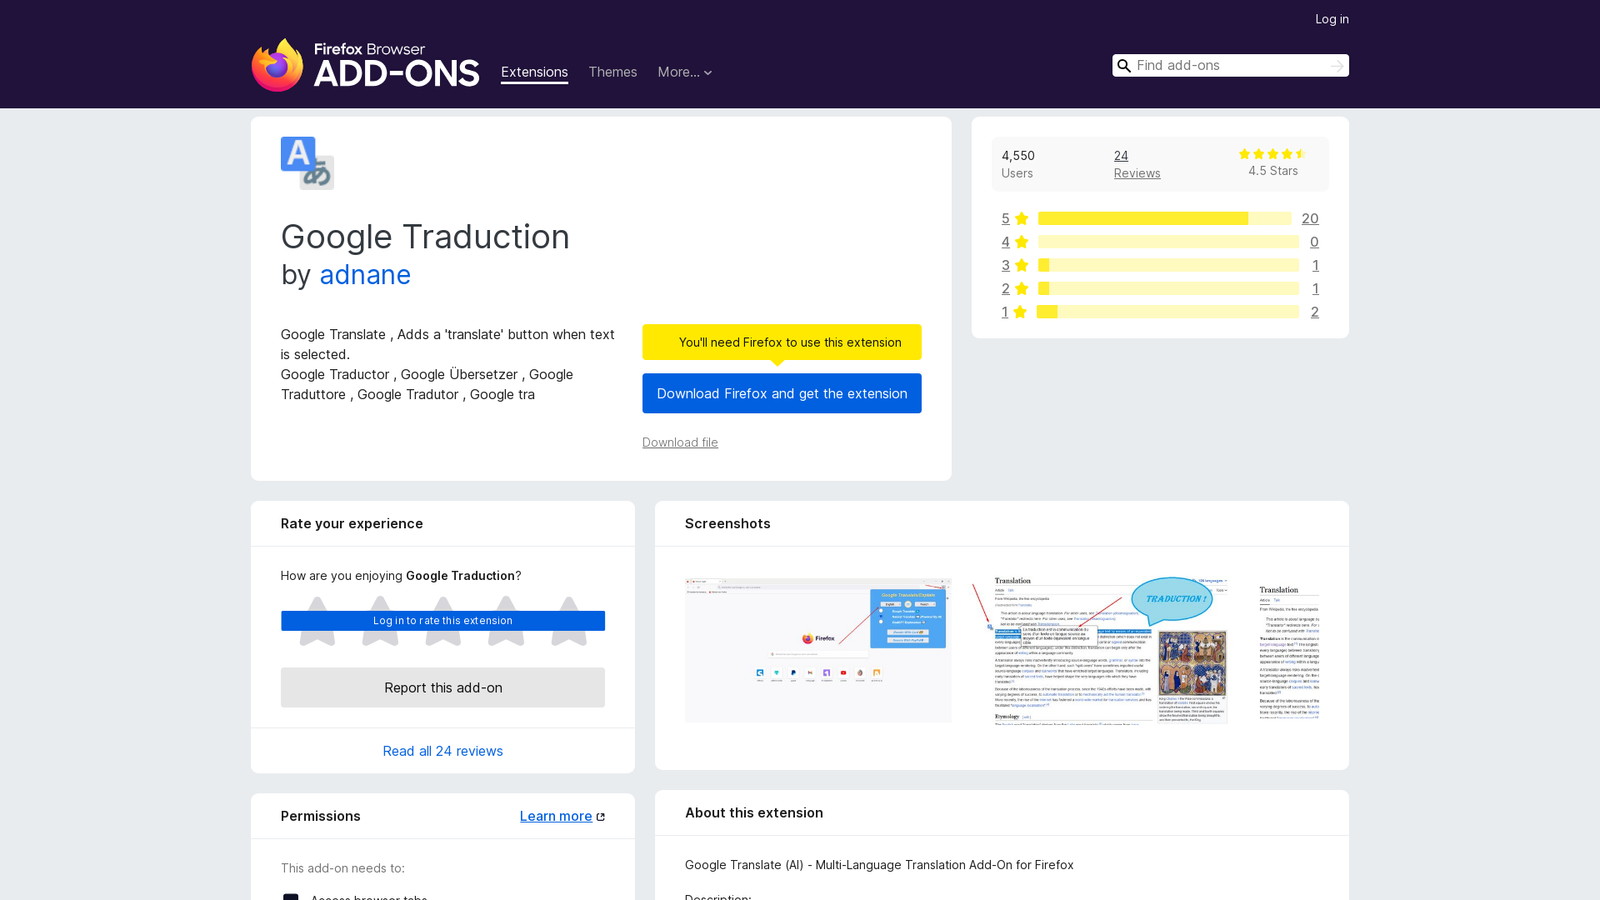
Task: Open the 24 Reviews link
Action: pyautogui.click(x=1137, y=164)
